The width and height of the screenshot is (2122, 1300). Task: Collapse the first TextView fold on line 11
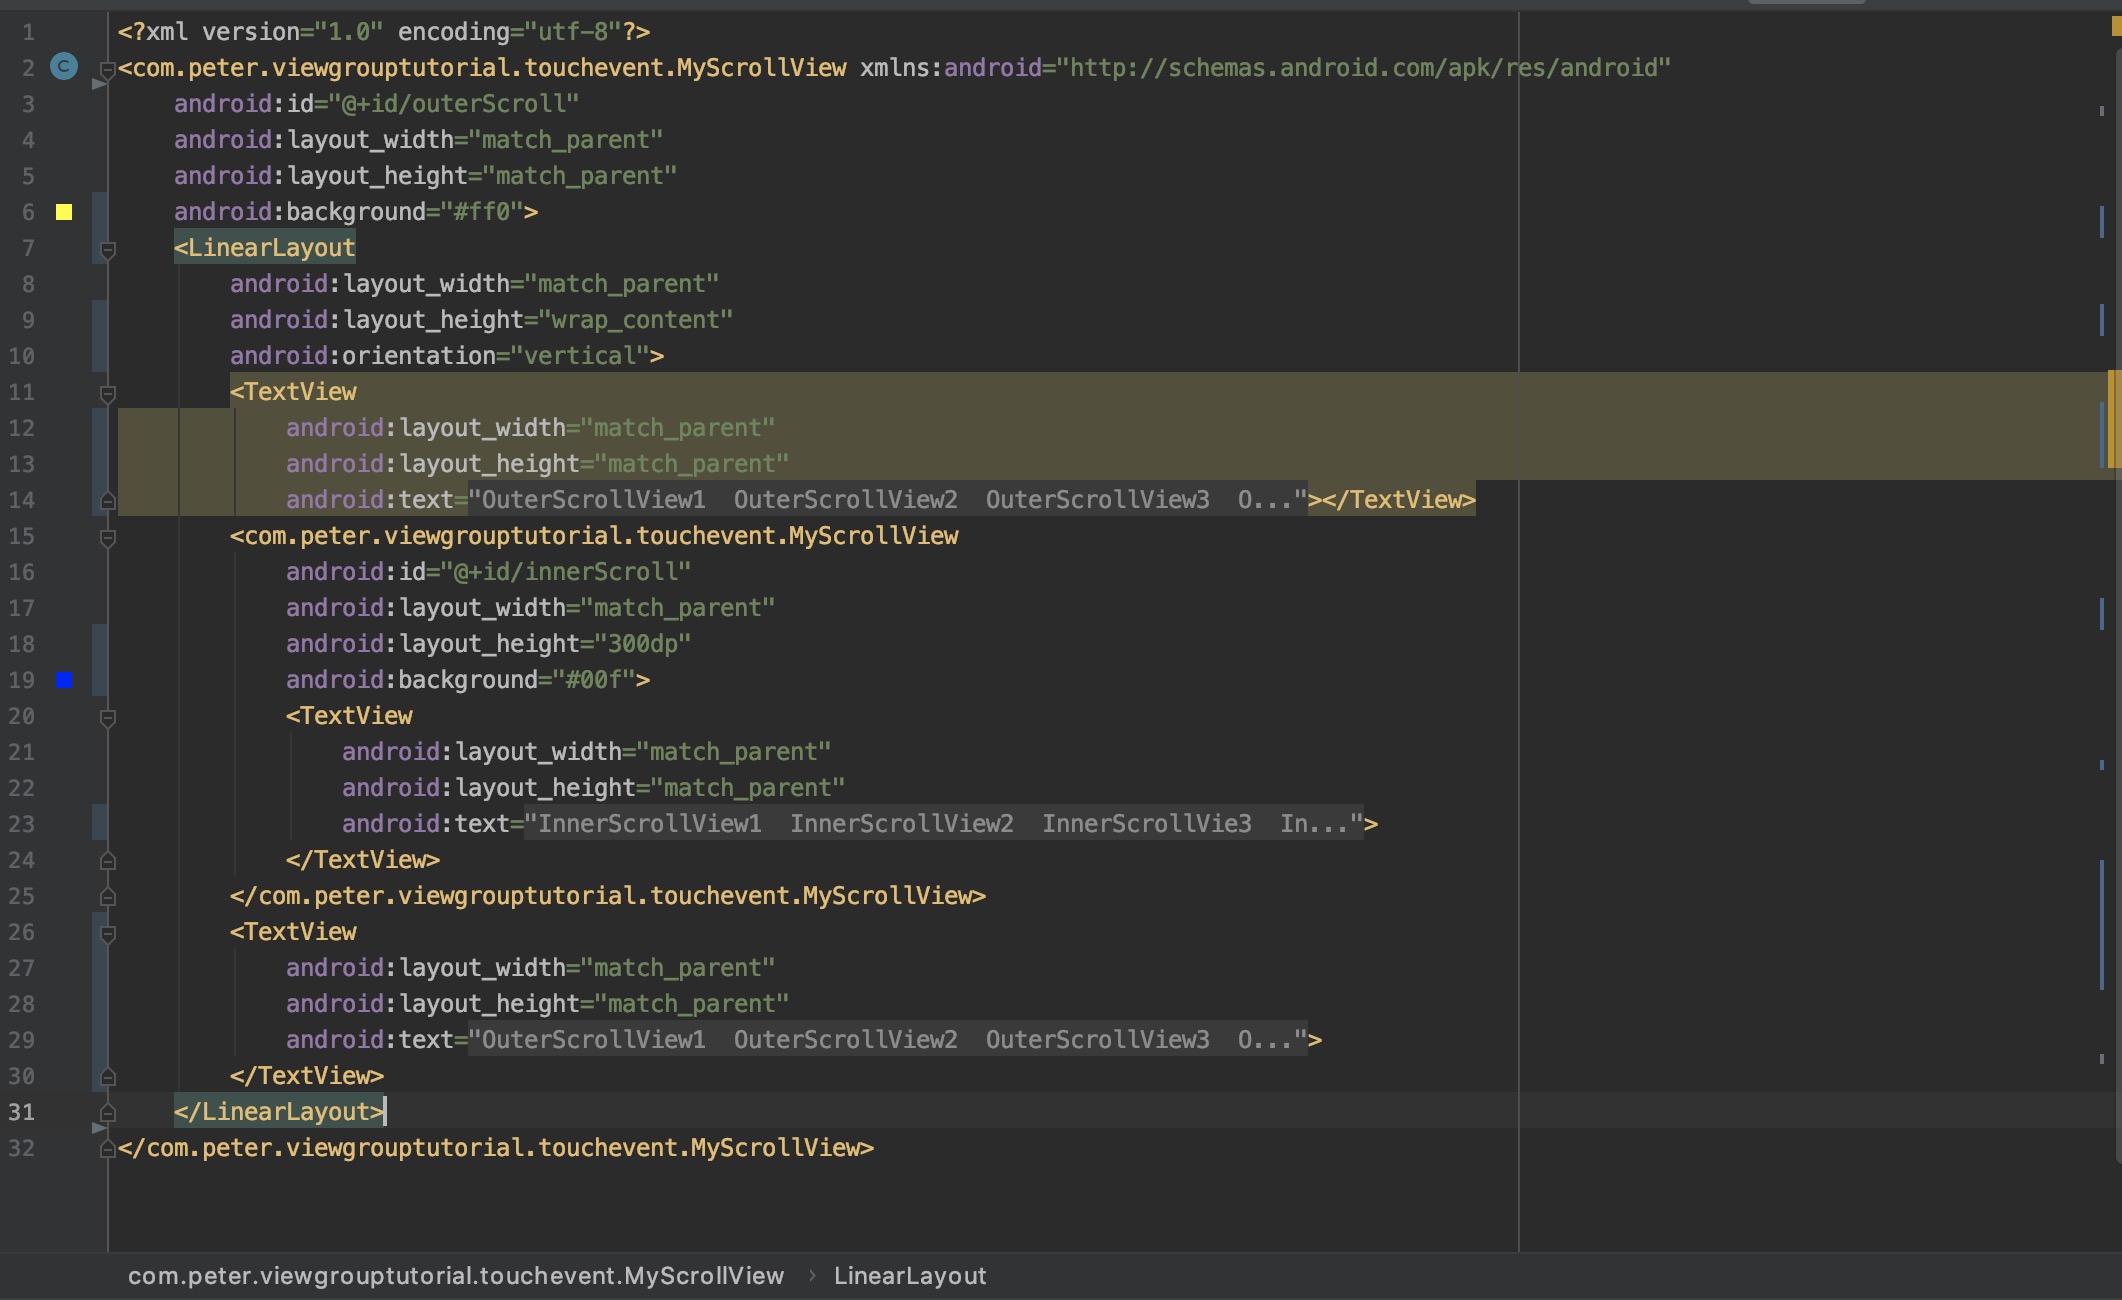click(108, 393)
